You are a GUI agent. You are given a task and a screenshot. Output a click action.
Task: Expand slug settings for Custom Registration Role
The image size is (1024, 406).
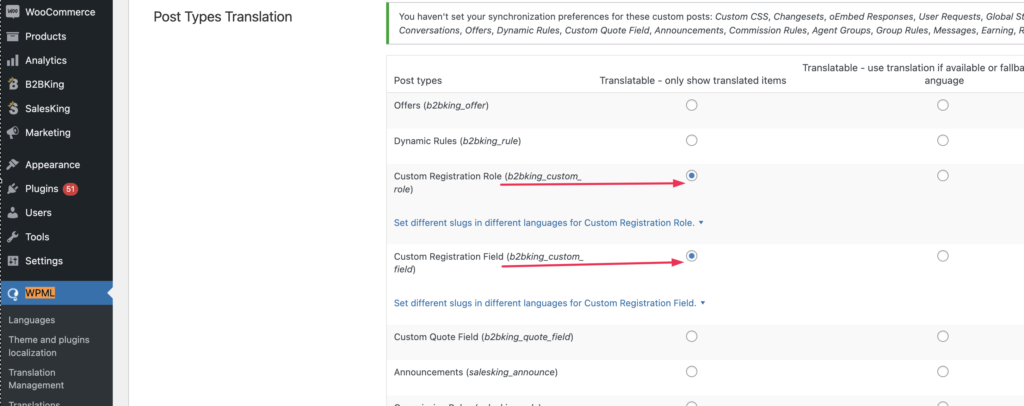click(x=549, y=223)
